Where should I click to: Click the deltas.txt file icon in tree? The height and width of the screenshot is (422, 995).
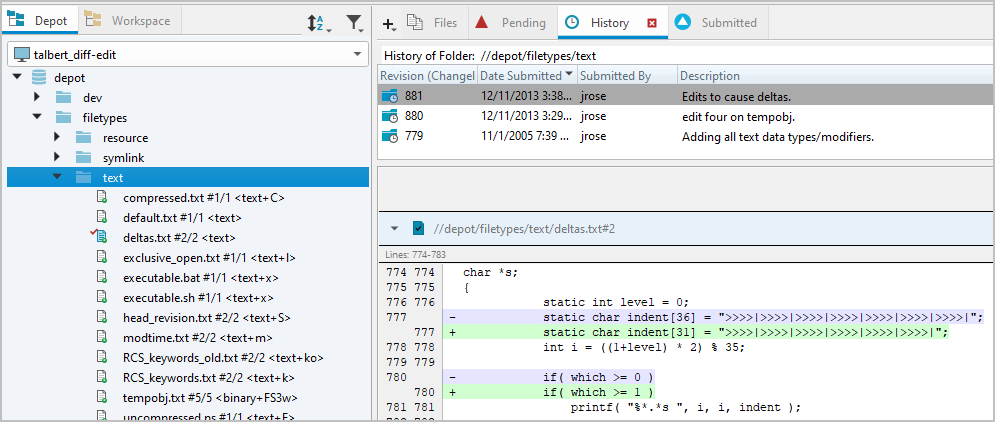(101, 237)
